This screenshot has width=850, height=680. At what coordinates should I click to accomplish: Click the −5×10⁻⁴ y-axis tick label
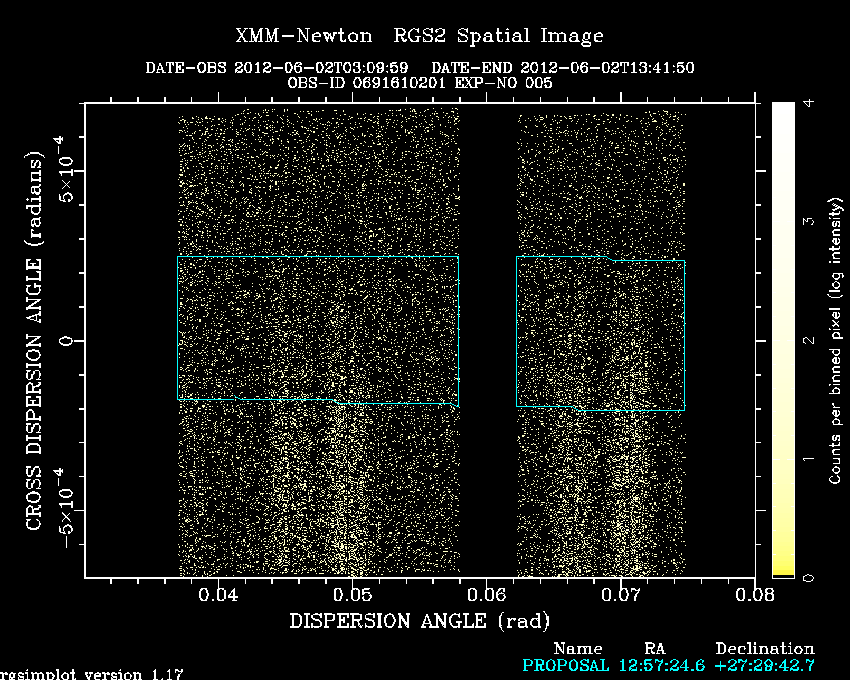66,508
